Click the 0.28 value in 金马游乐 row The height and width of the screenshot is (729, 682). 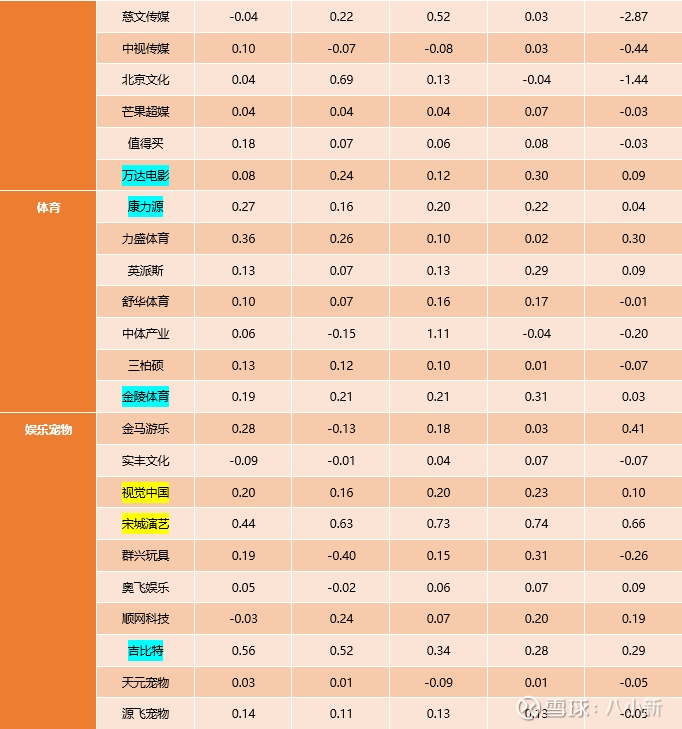point(244,429)
